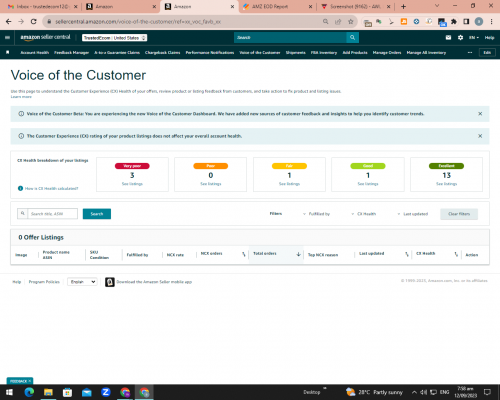Open the Chrome side panel icon
This screenshot has width=500, height=400.
pos(466,22)
